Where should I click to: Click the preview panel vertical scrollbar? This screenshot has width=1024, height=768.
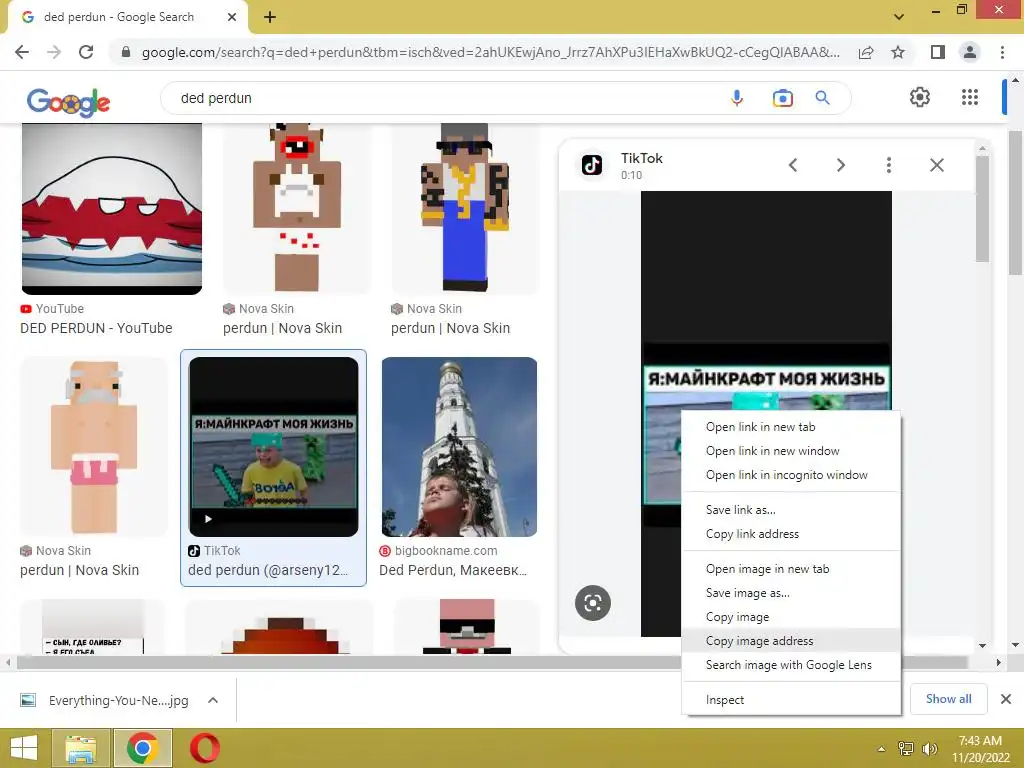(x=982, y=209)
